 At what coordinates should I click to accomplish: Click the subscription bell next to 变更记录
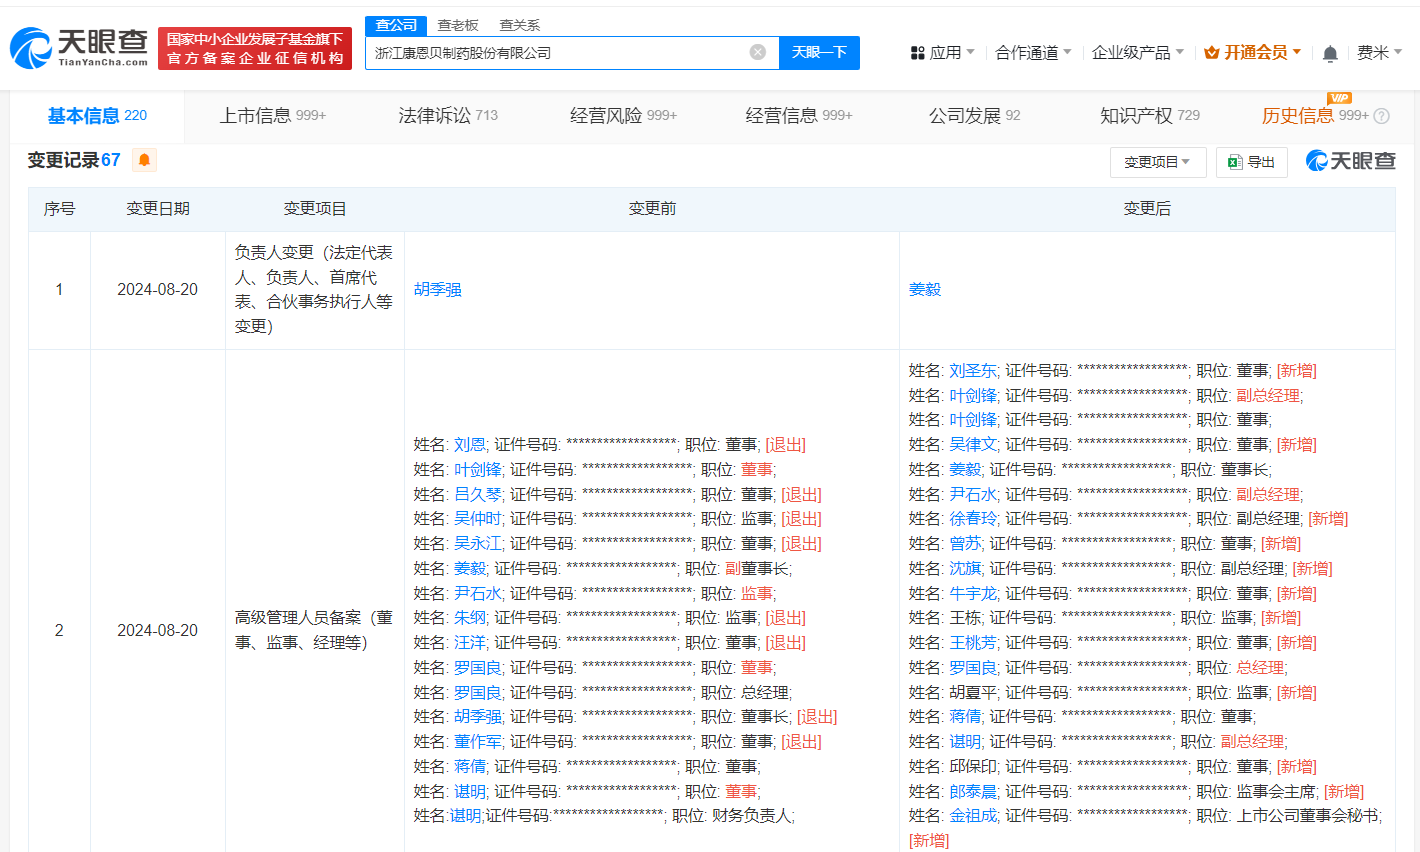144,160
